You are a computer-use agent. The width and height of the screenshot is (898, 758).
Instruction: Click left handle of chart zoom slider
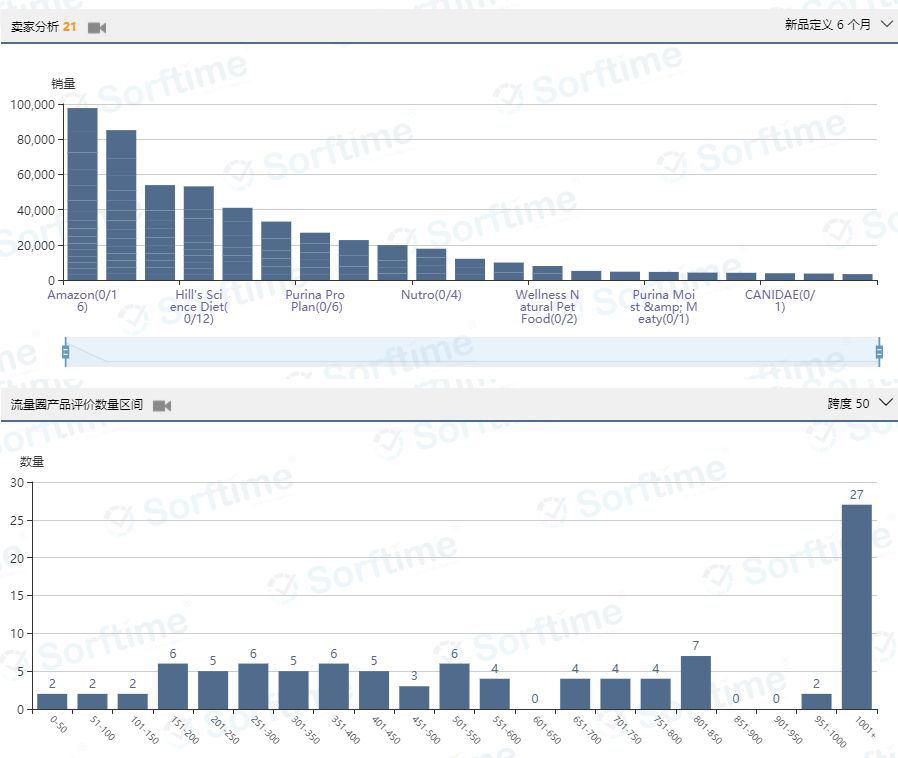66,352
